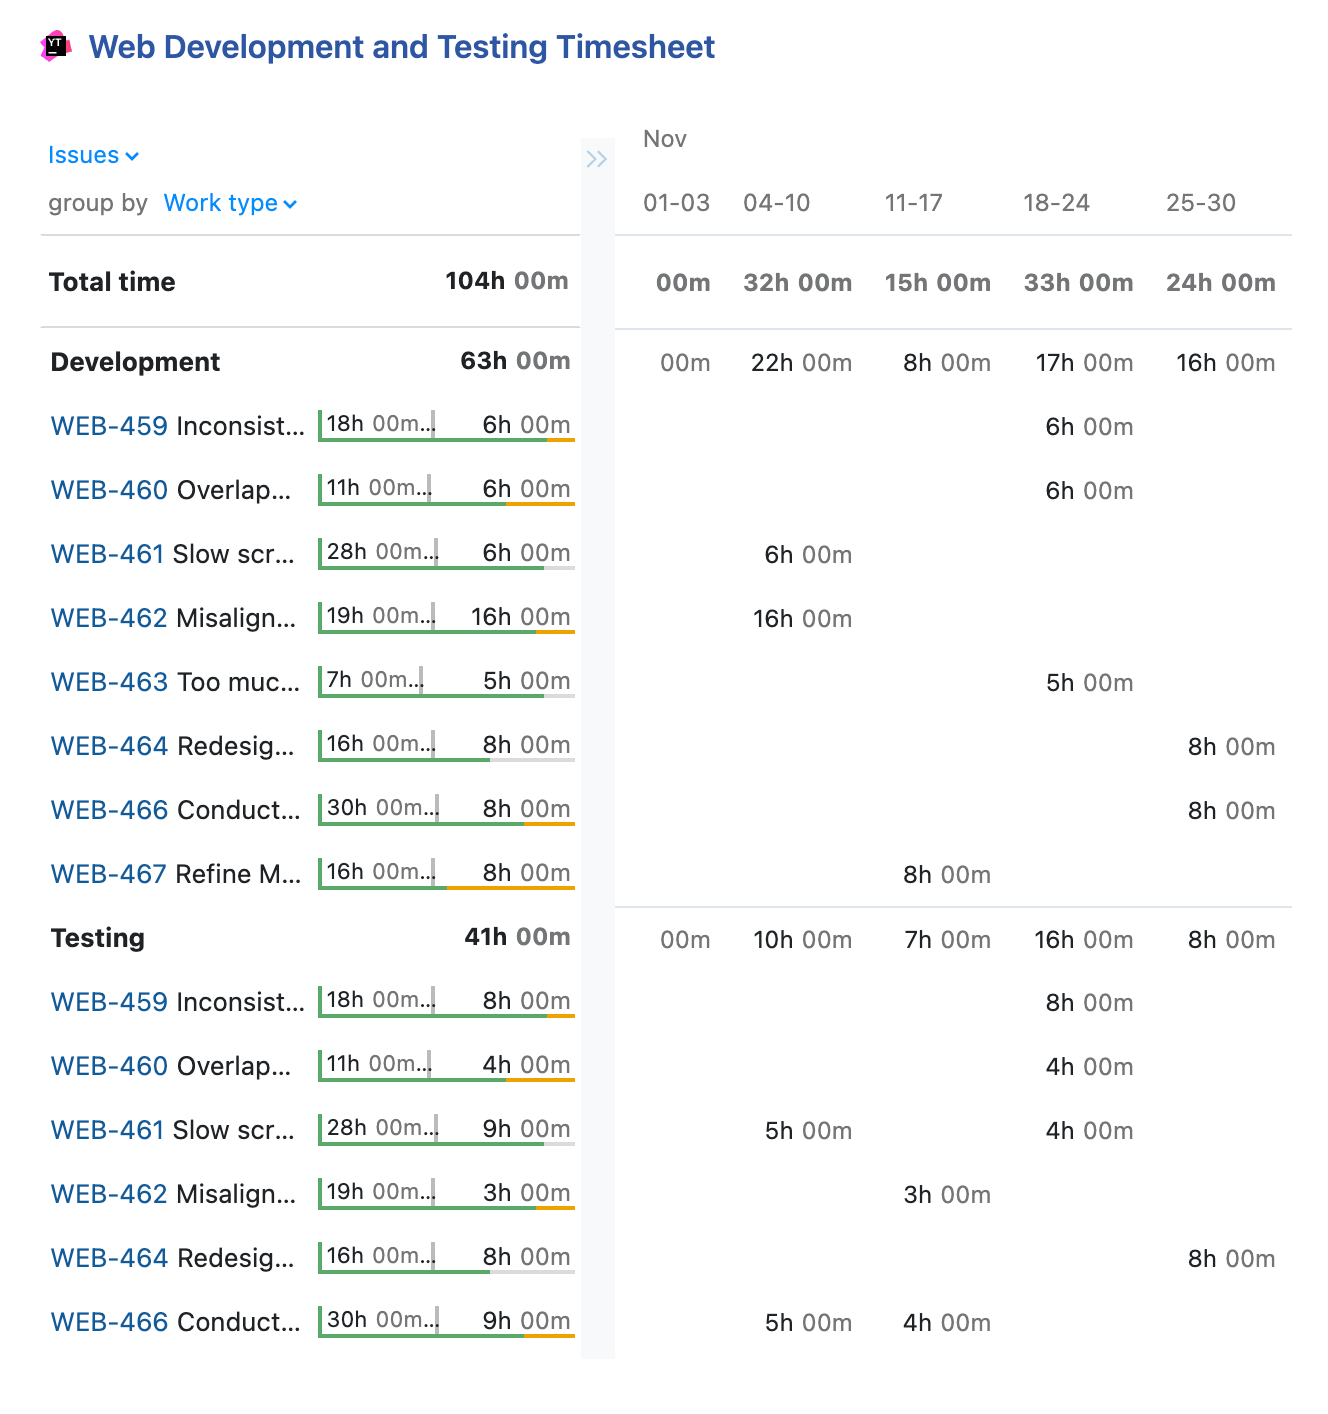
Task: Click the YouTrack logo icon
Action: click(x=55, y=46)
